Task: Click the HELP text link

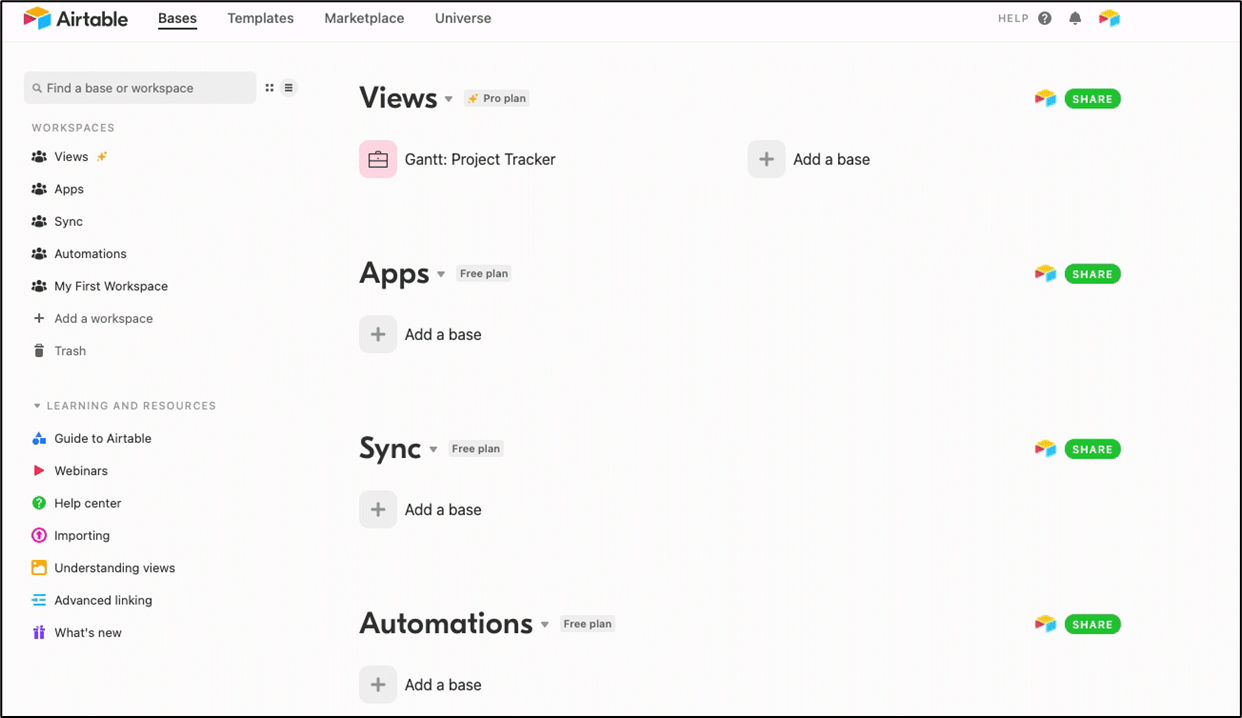Action: point(1013,19)
